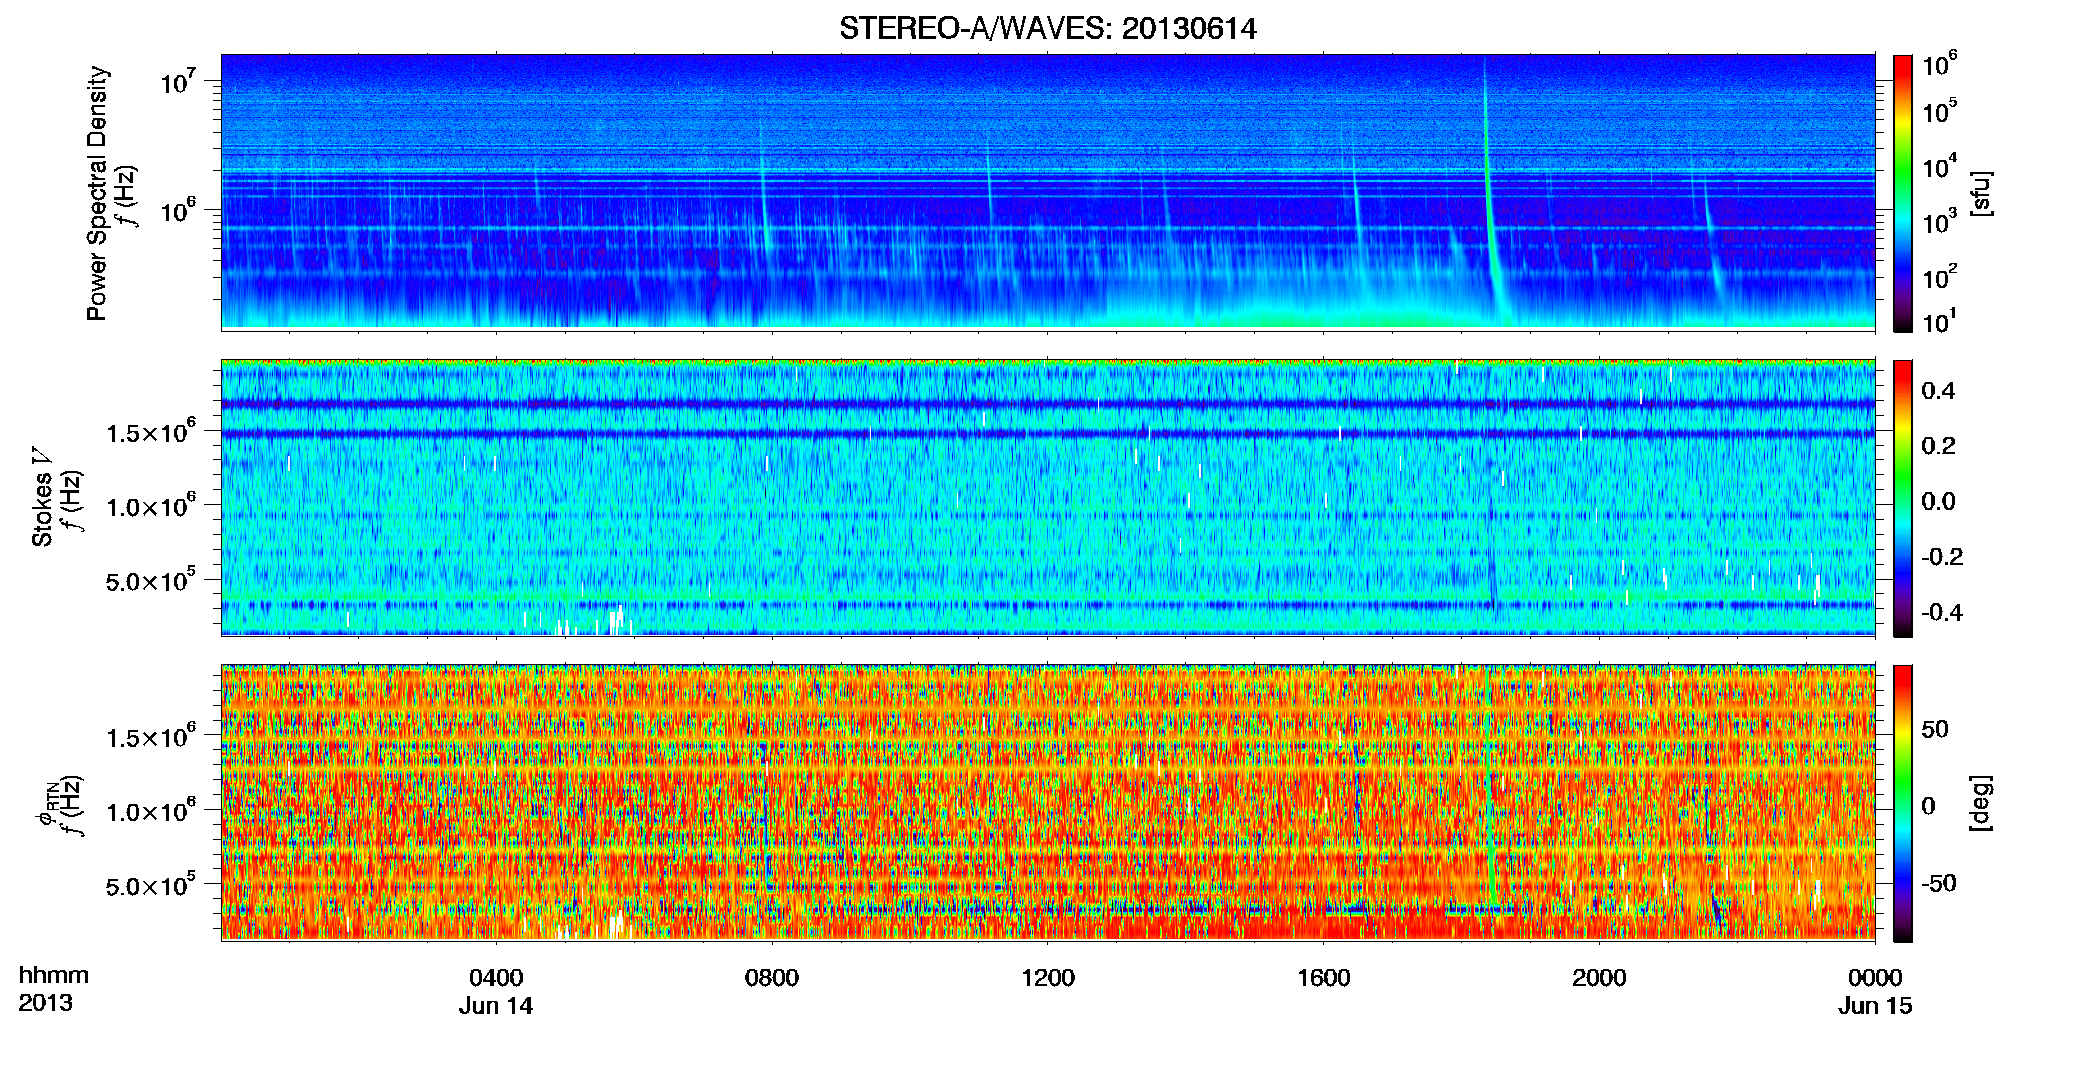The height and width of the screenshot is (1080, 2096).
Task: Click the 0800 time tick label
Action: (772, 978)
